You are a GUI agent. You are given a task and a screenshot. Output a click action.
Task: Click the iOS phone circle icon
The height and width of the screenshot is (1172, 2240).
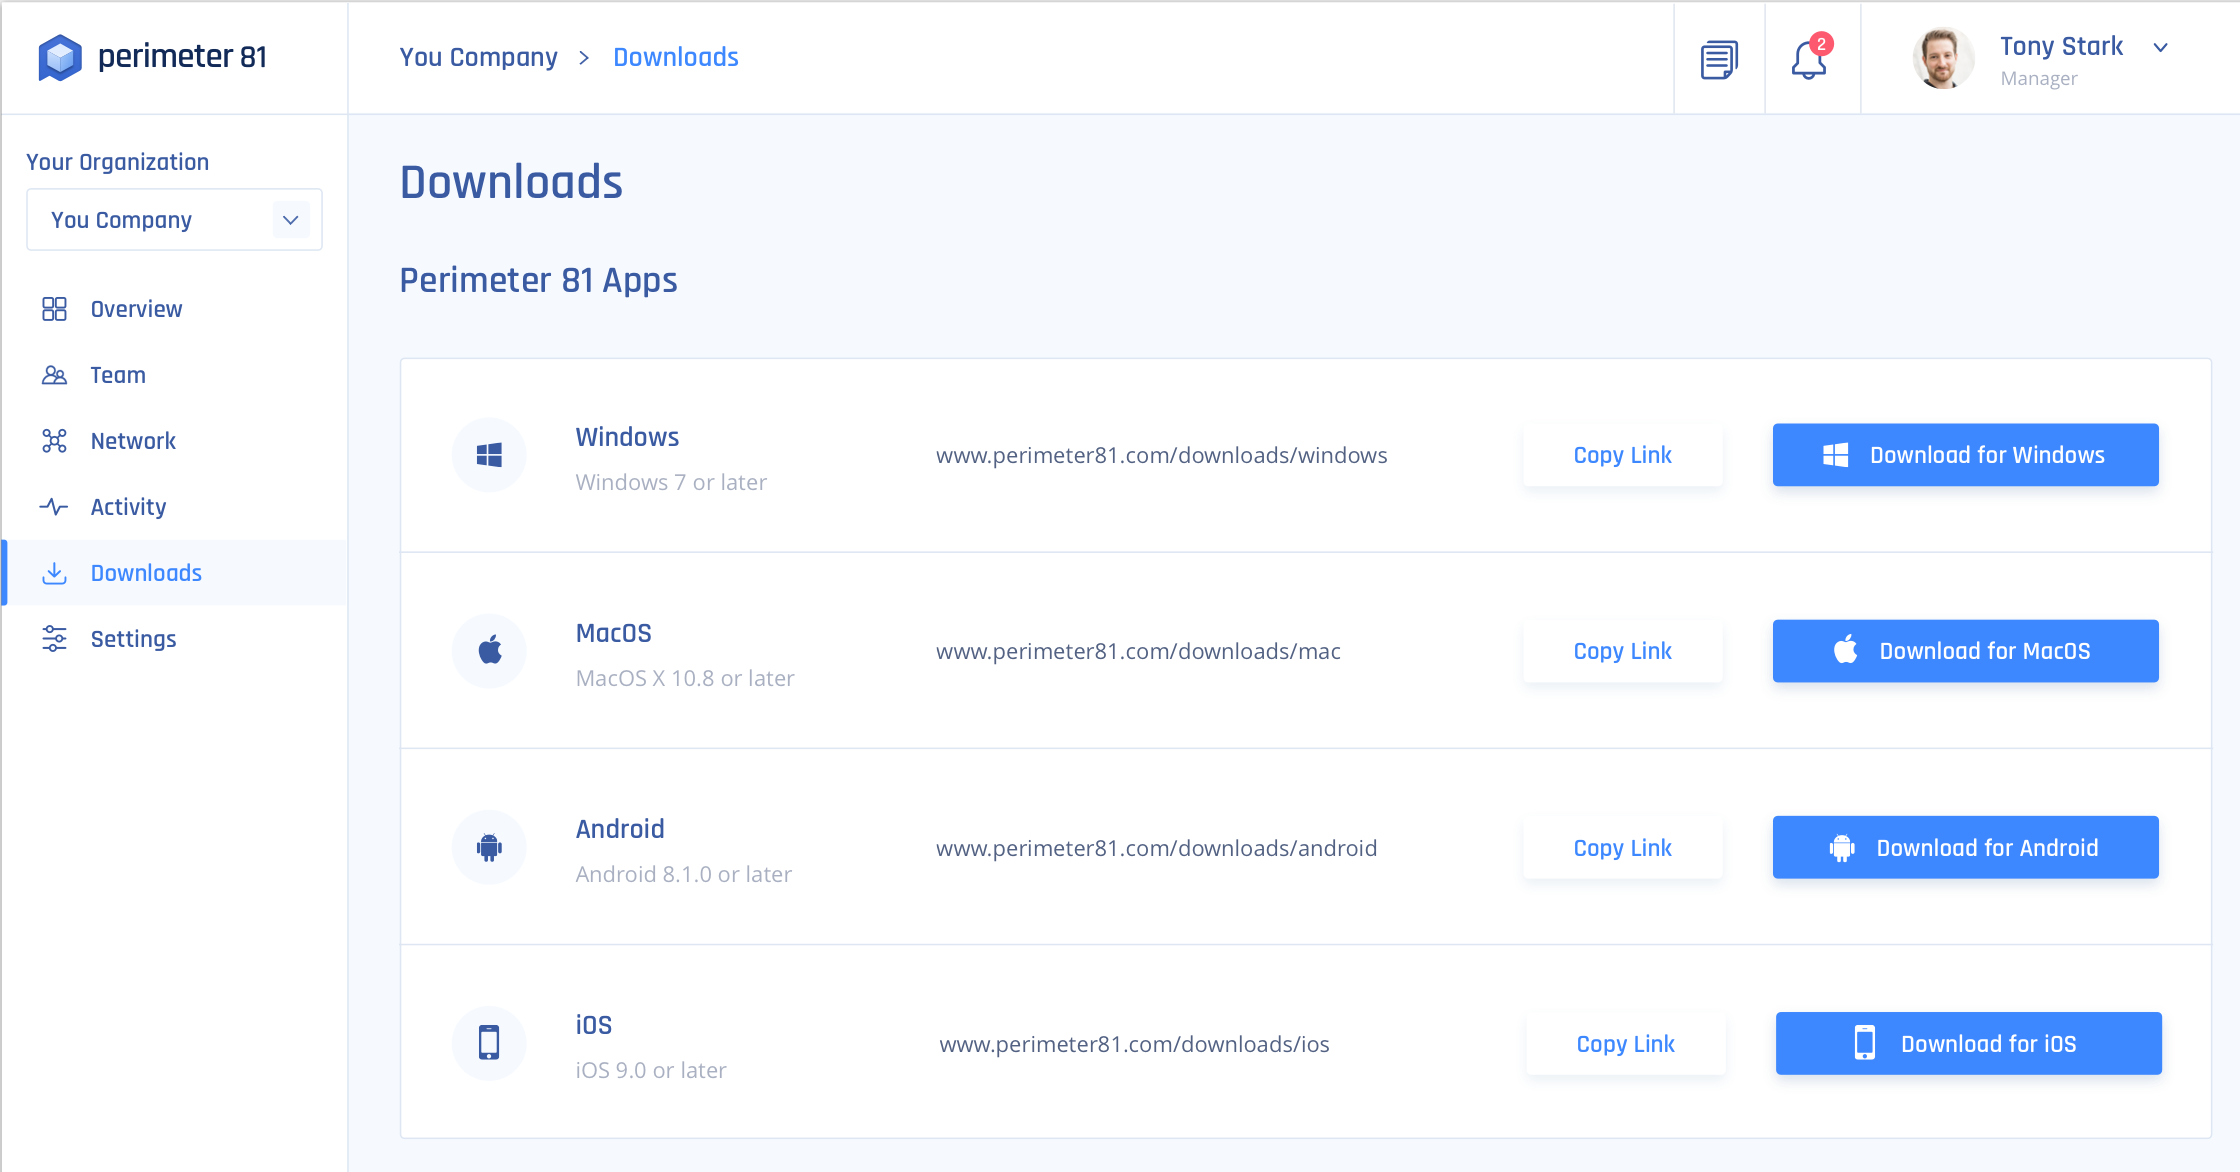pos(489,1043)
